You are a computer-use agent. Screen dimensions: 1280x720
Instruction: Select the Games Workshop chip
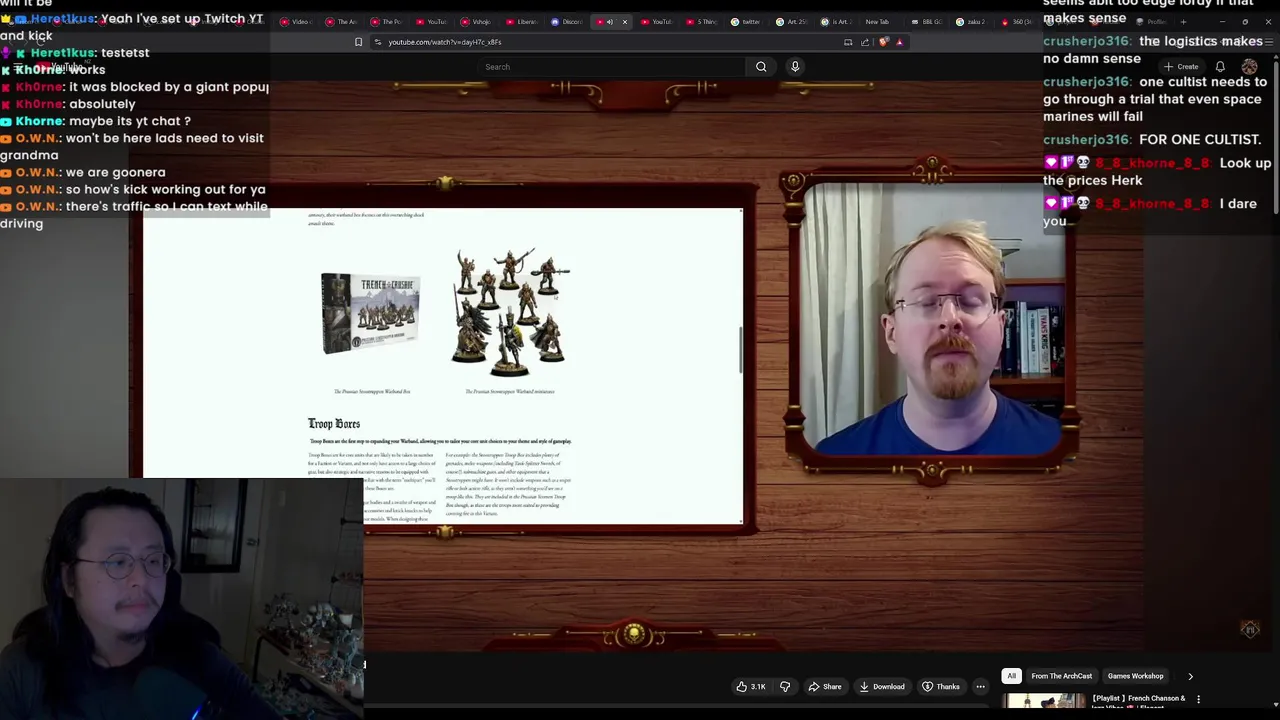pos(1135,676)
